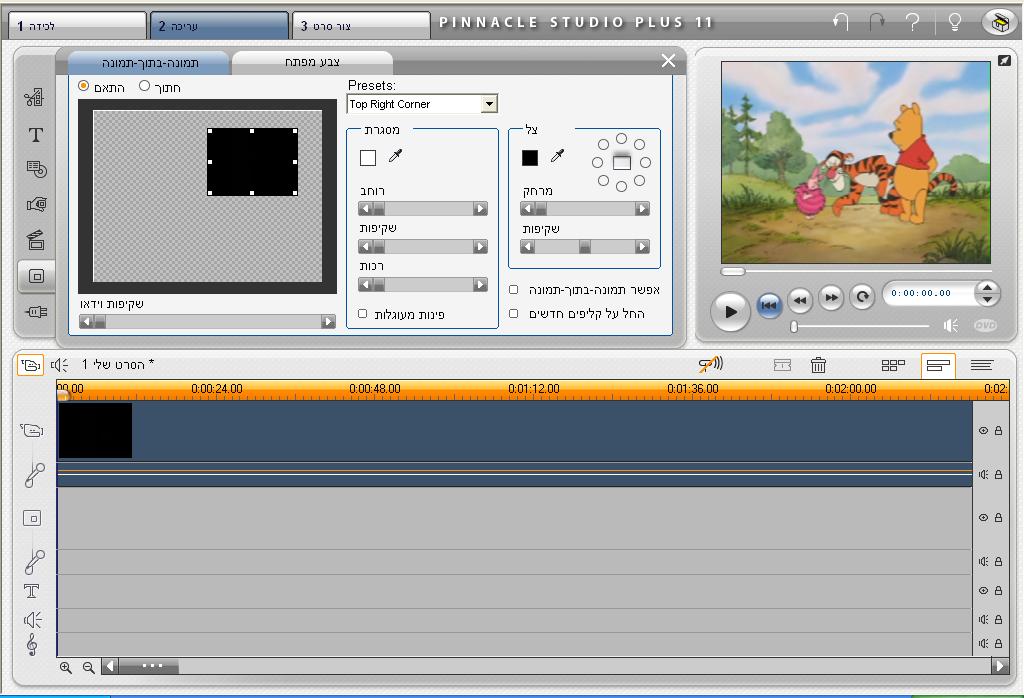Open the disc menu tool
Viewport: 1024px width, 698px height.
coord(37,169)
